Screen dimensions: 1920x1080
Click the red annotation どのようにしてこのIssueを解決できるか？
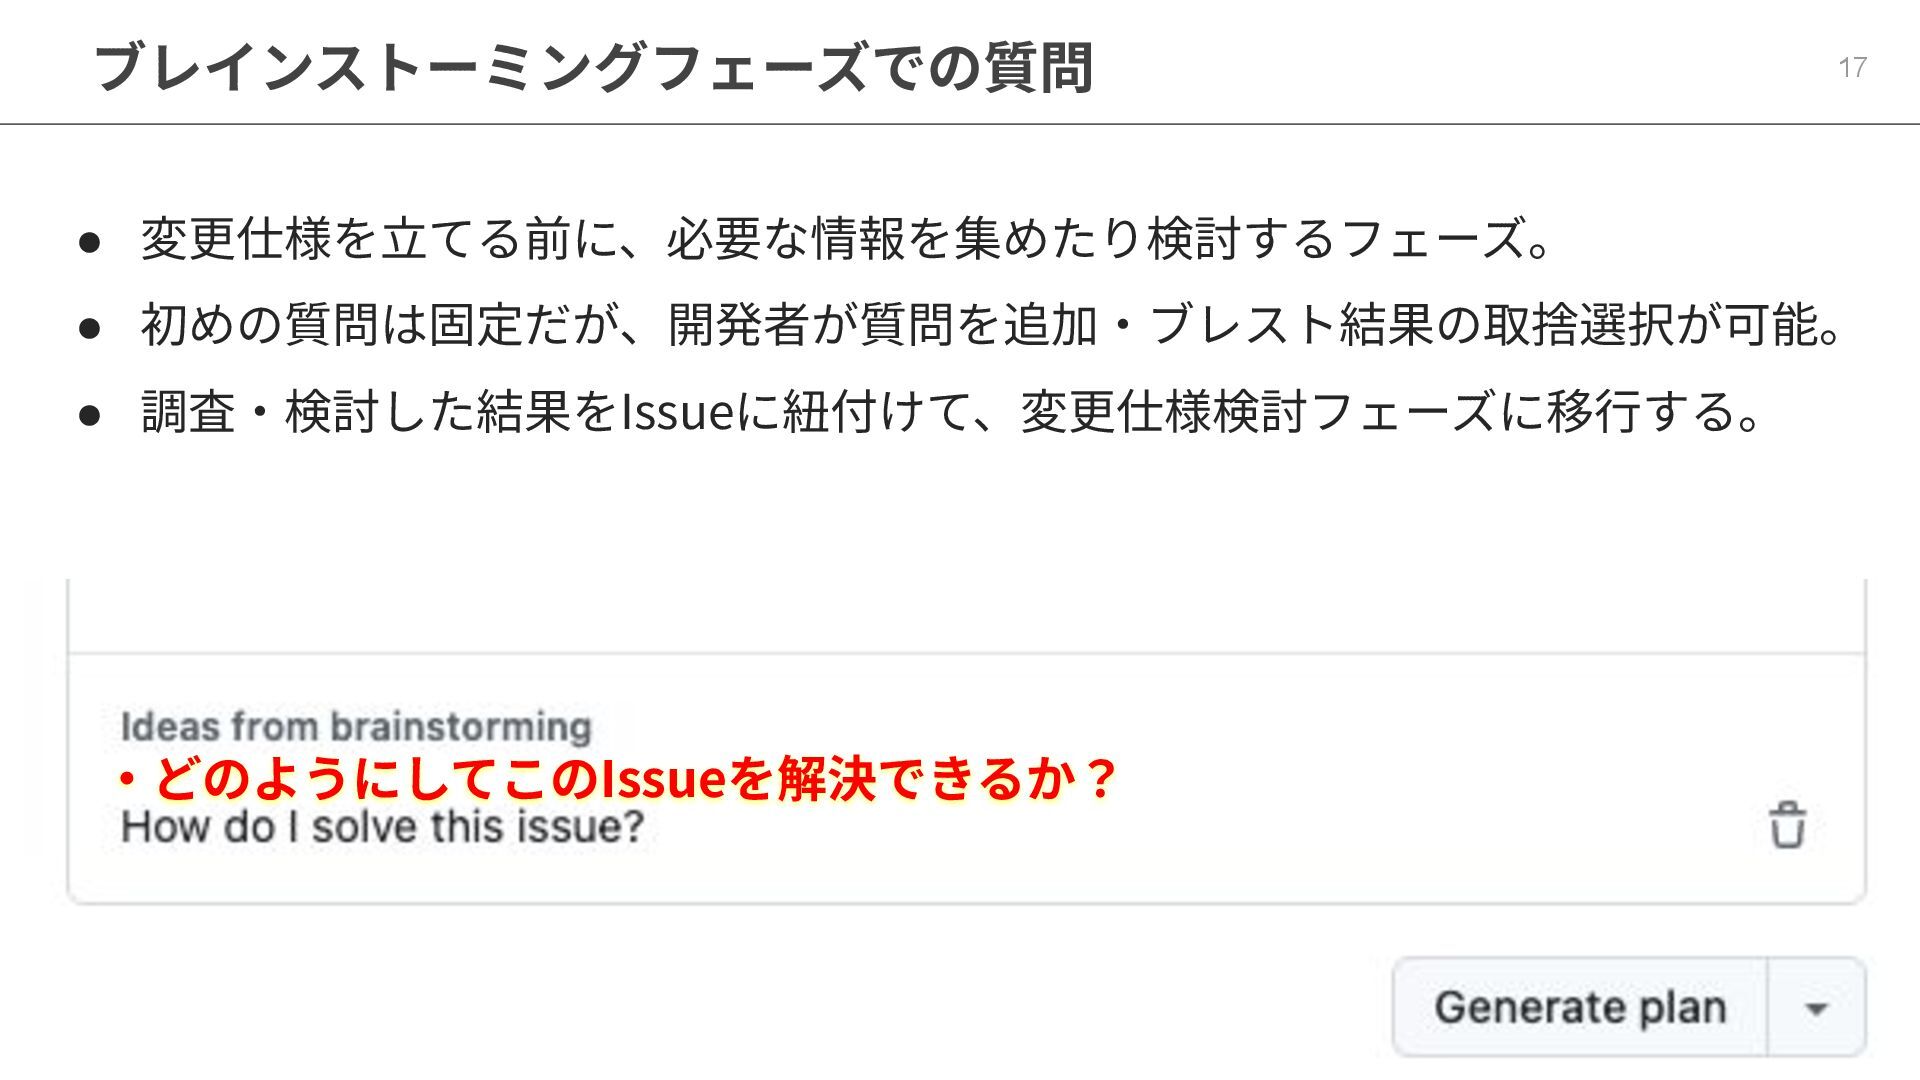click(x=616, y=779)
